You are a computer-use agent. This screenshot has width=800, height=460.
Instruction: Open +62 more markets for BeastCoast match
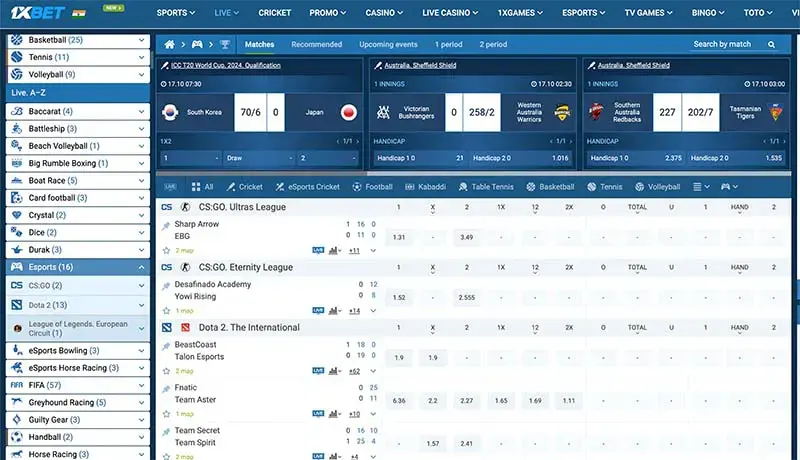[x=354, y=371]
